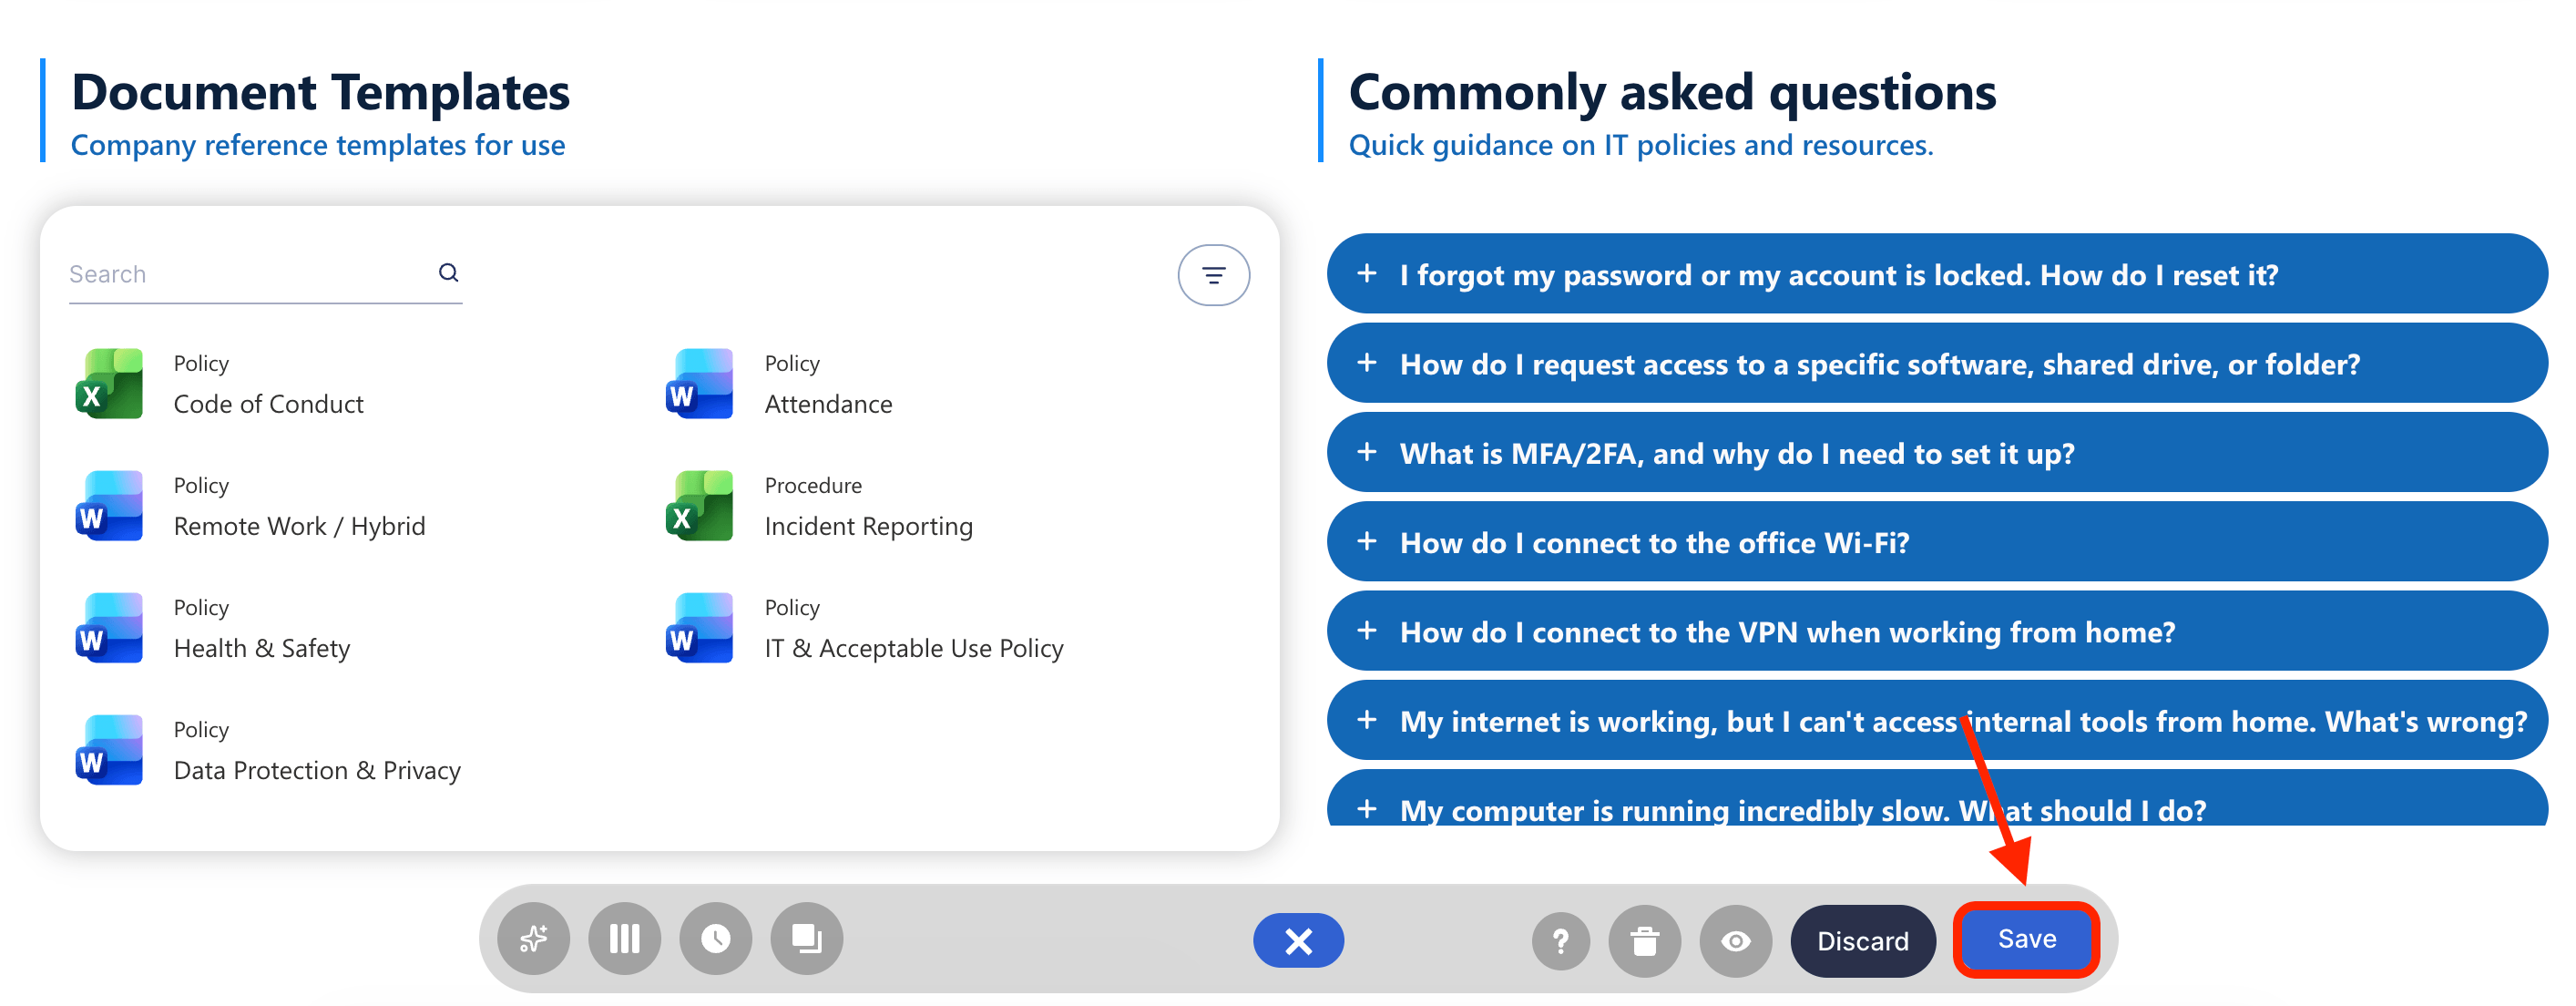Click the Save button

click(2026, 939)
